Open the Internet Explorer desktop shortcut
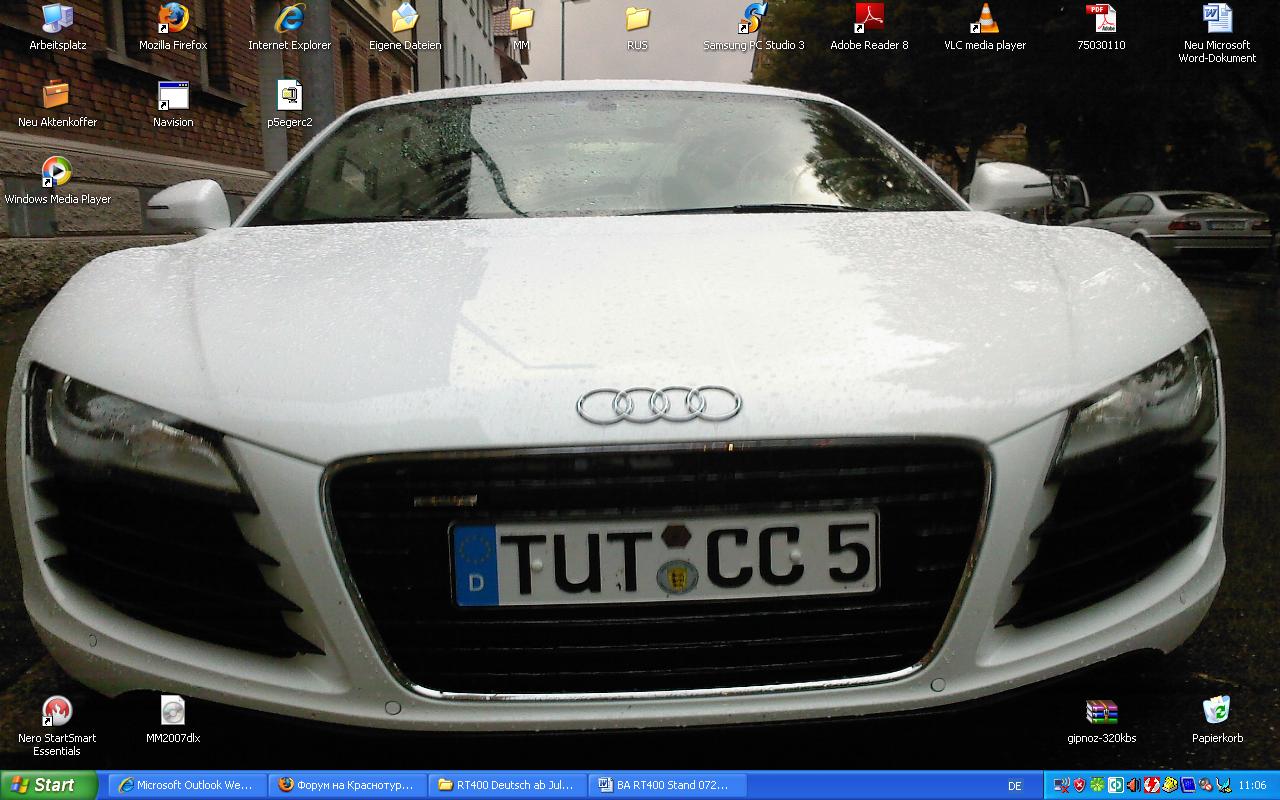 tap(289, 27)
